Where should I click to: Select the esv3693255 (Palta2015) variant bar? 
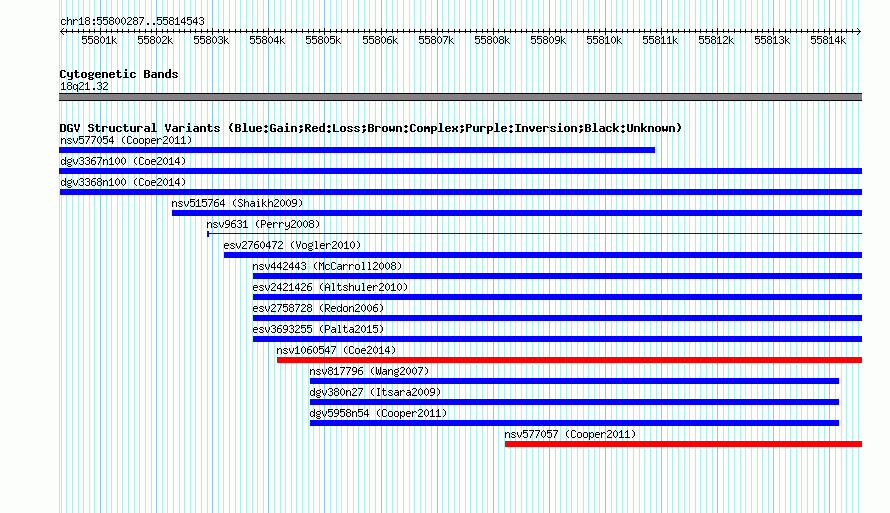pyautogui.click(x=557, y=339)
